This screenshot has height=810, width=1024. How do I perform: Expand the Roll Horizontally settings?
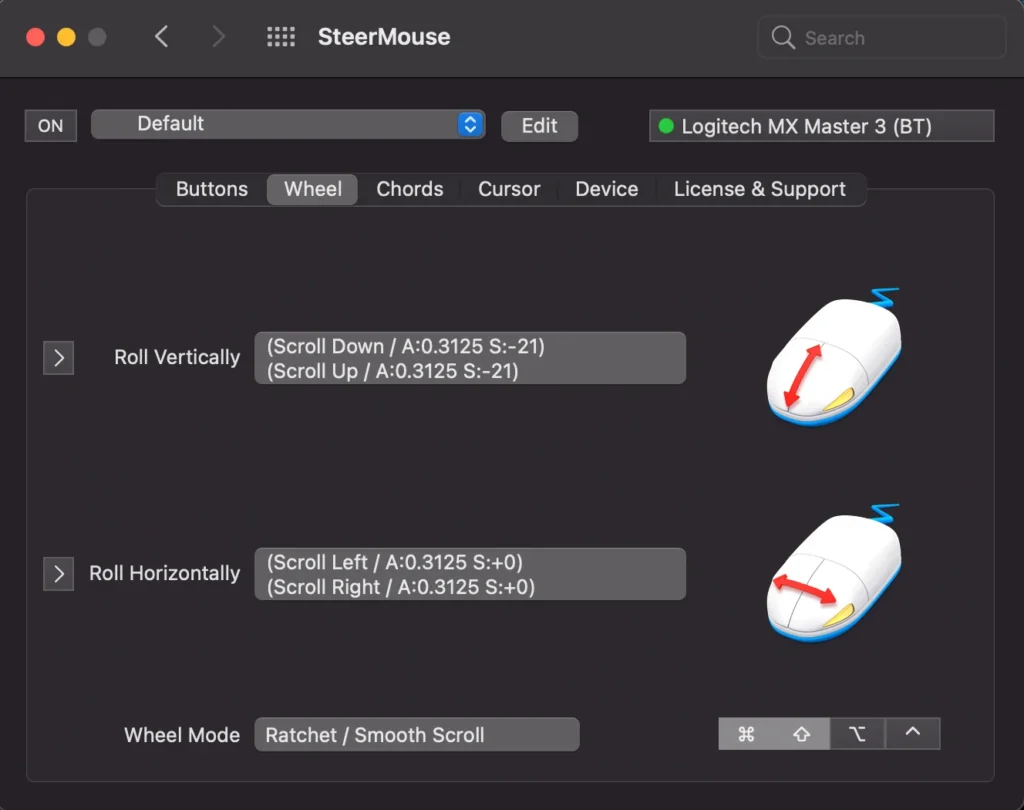coord(58,574)
